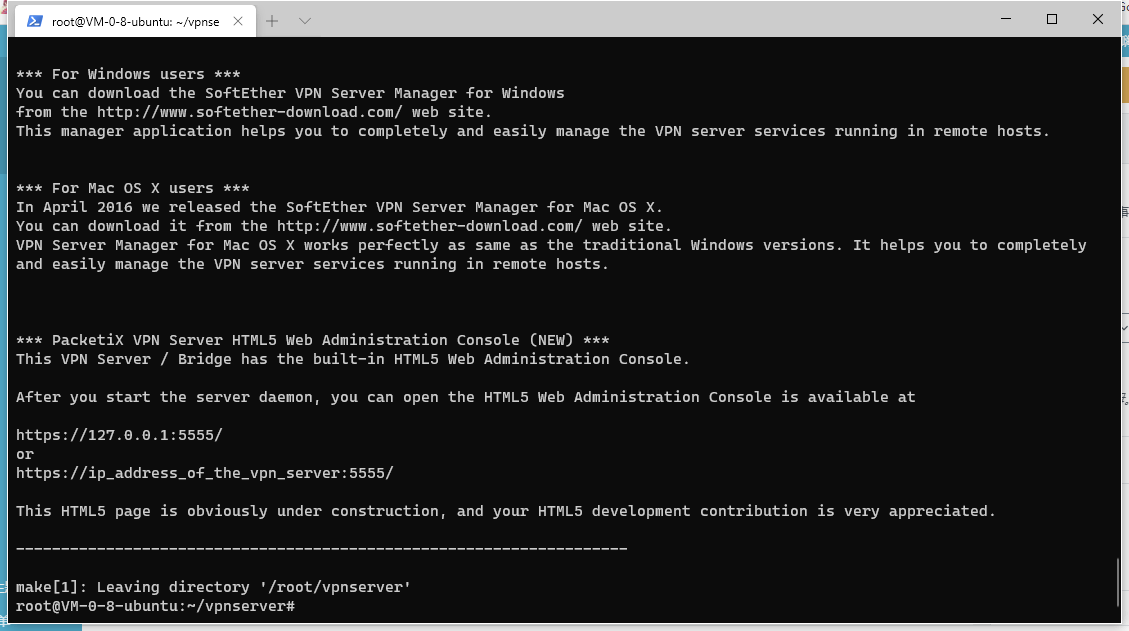This screenshot has width=1129, height=631.
Task: Close the root@VM-0-8-ubuntu tab
Action: point(238,21)
